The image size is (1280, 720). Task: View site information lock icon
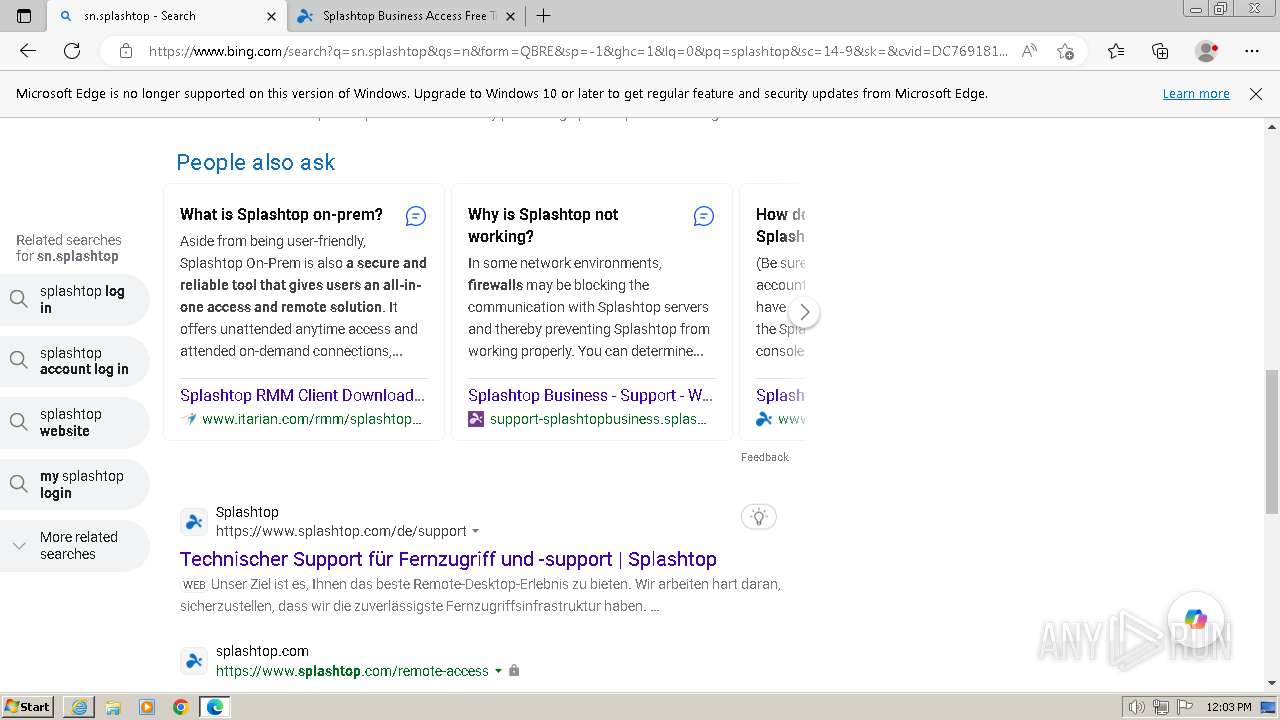[126, 51]
